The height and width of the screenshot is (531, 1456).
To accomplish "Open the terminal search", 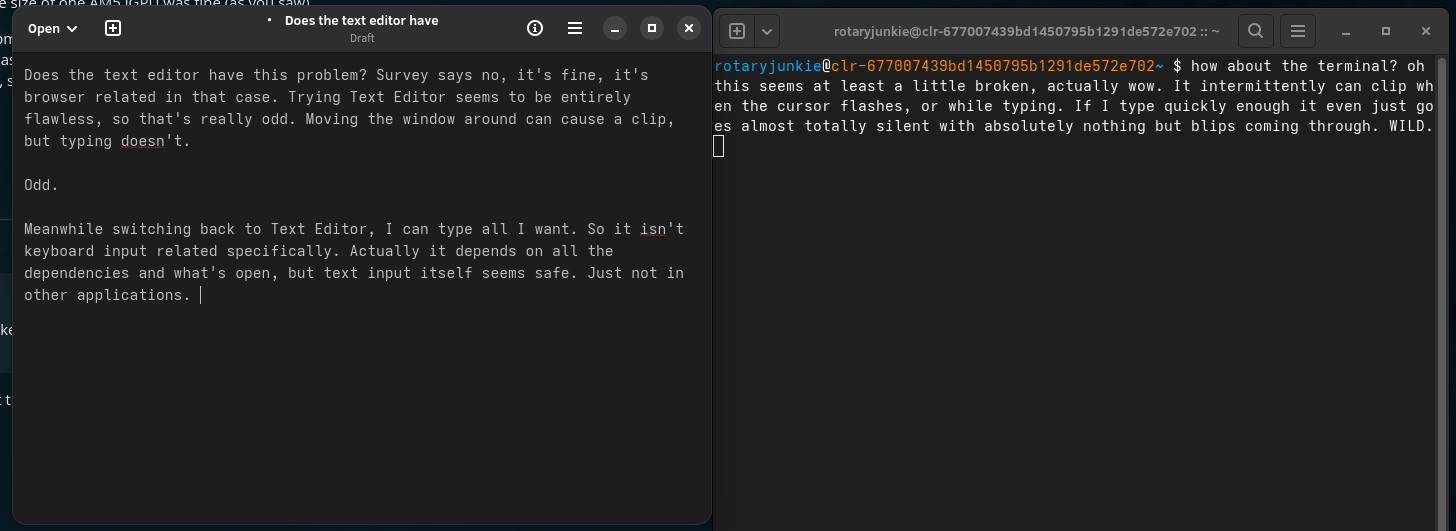I will pos(1256,31).
